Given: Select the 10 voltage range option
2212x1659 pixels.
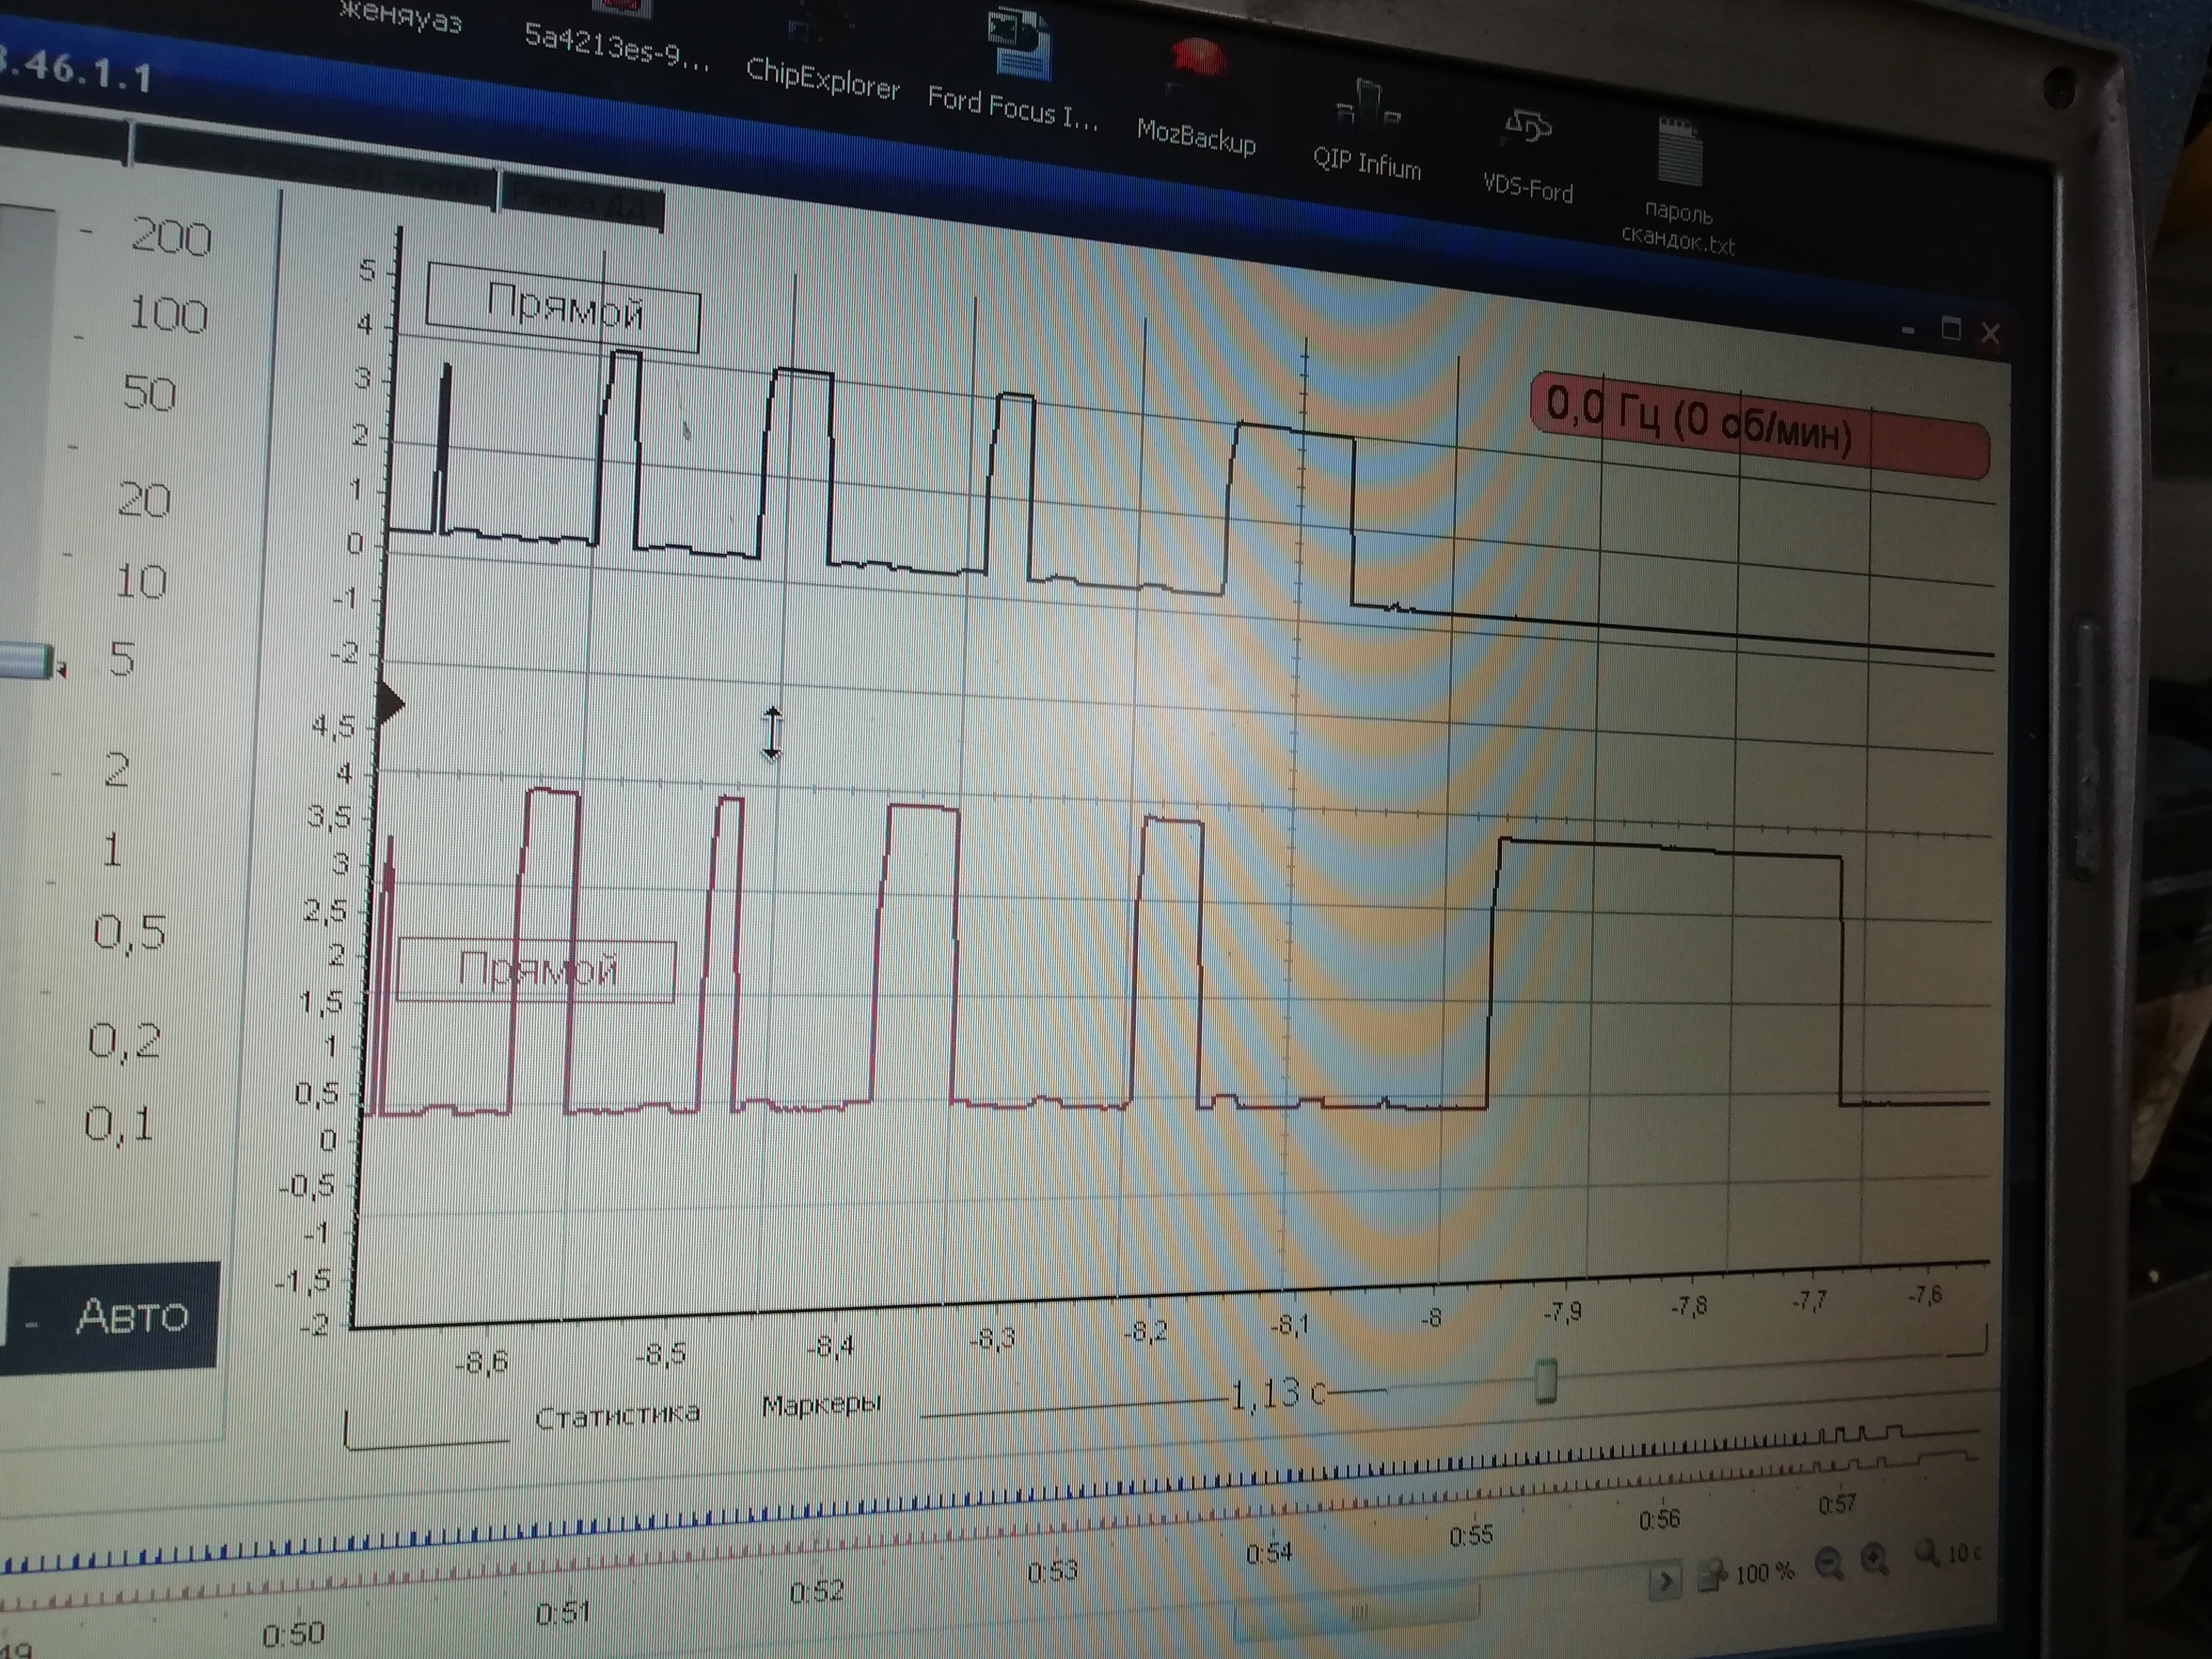Looking at the screenshot, I should (x=140, y=582).
